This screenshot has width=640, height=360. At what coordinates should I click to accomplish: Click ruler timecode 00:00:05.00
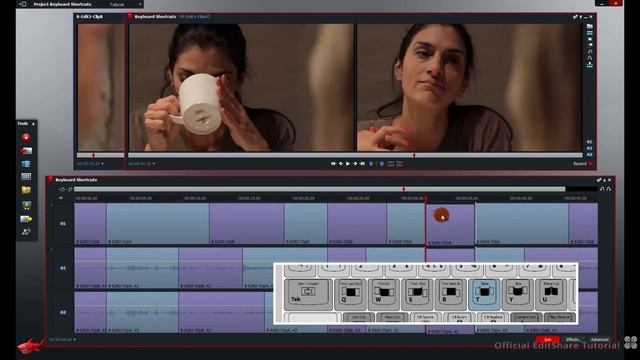(141, 198)
